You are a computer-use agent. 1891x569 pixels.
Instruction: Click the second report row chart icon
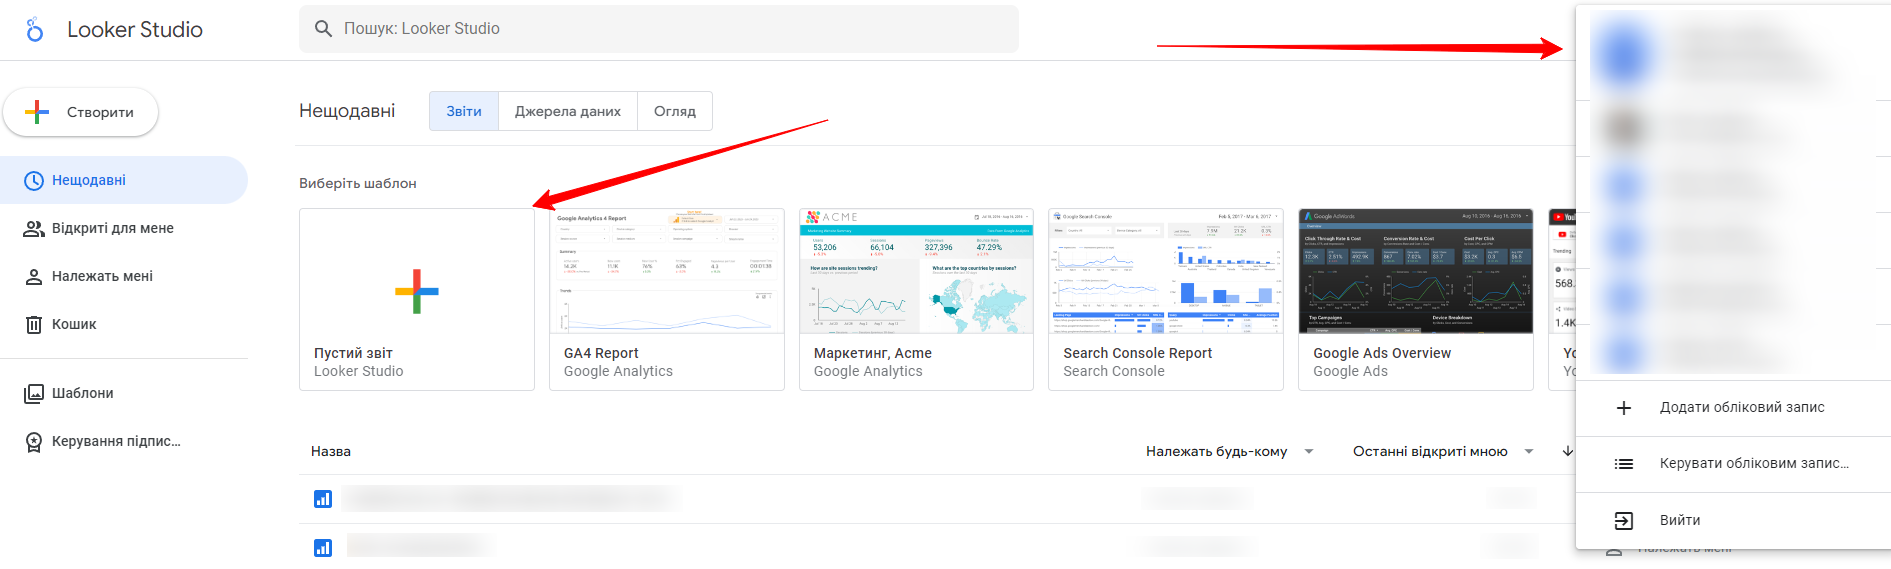(323, 548)
